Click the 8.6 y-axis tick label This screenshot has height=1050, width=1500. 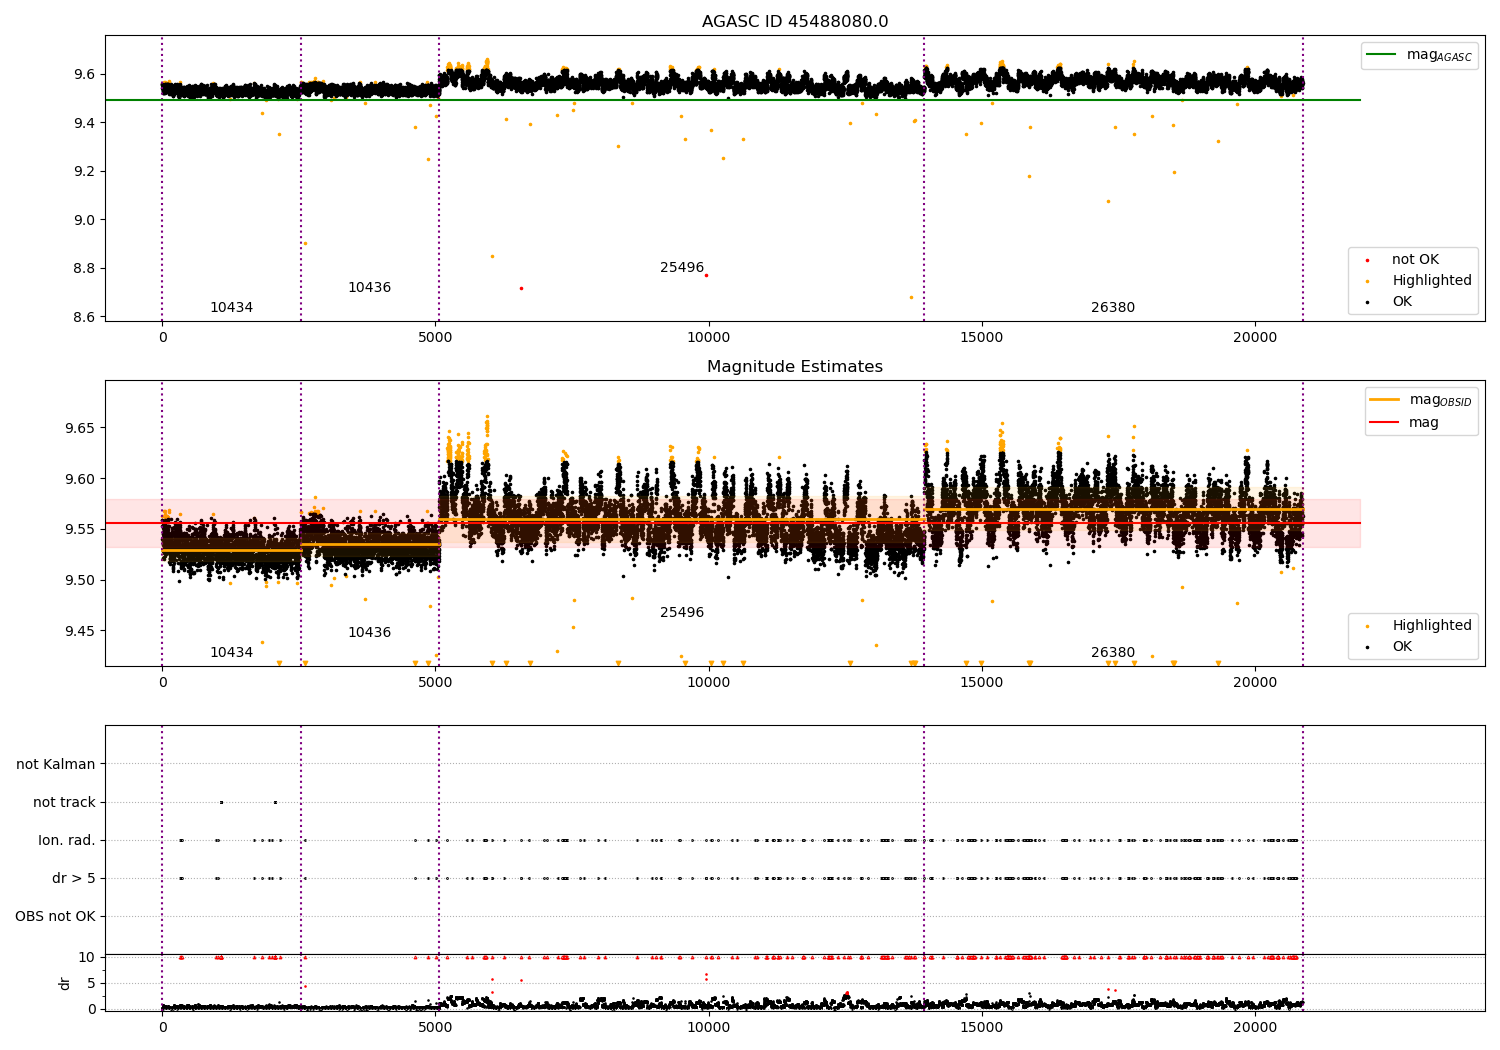[84, 318]
